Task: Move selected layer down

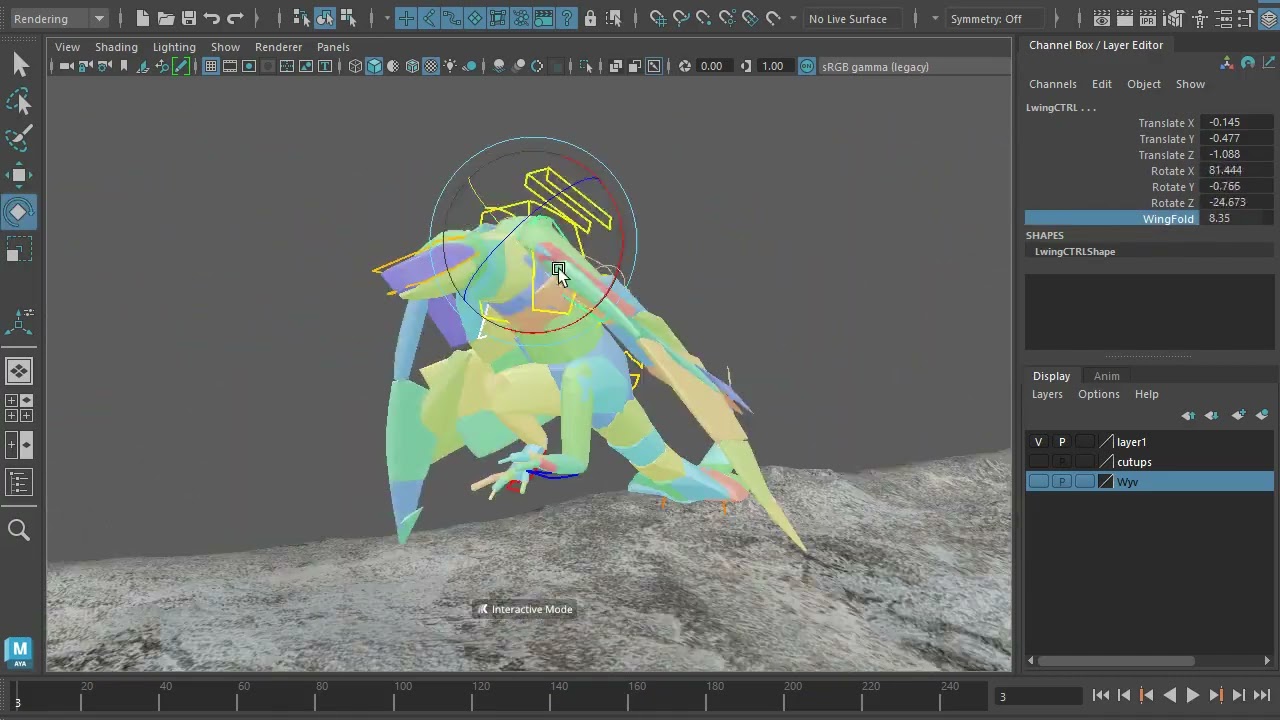Action: 1211,415
